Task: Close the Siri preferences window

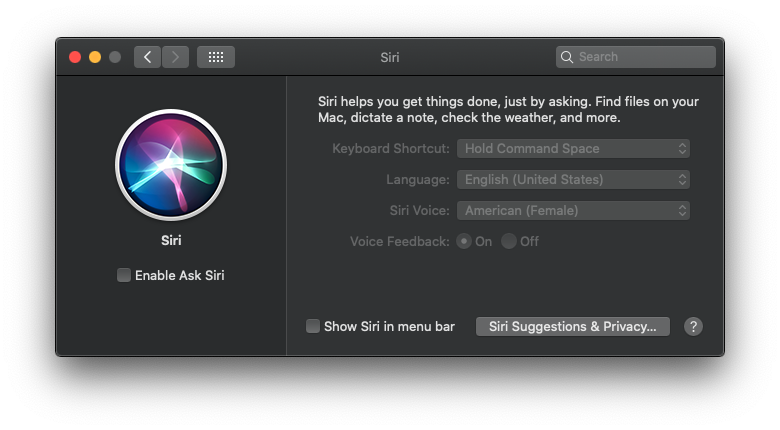Action: [75, 57]
